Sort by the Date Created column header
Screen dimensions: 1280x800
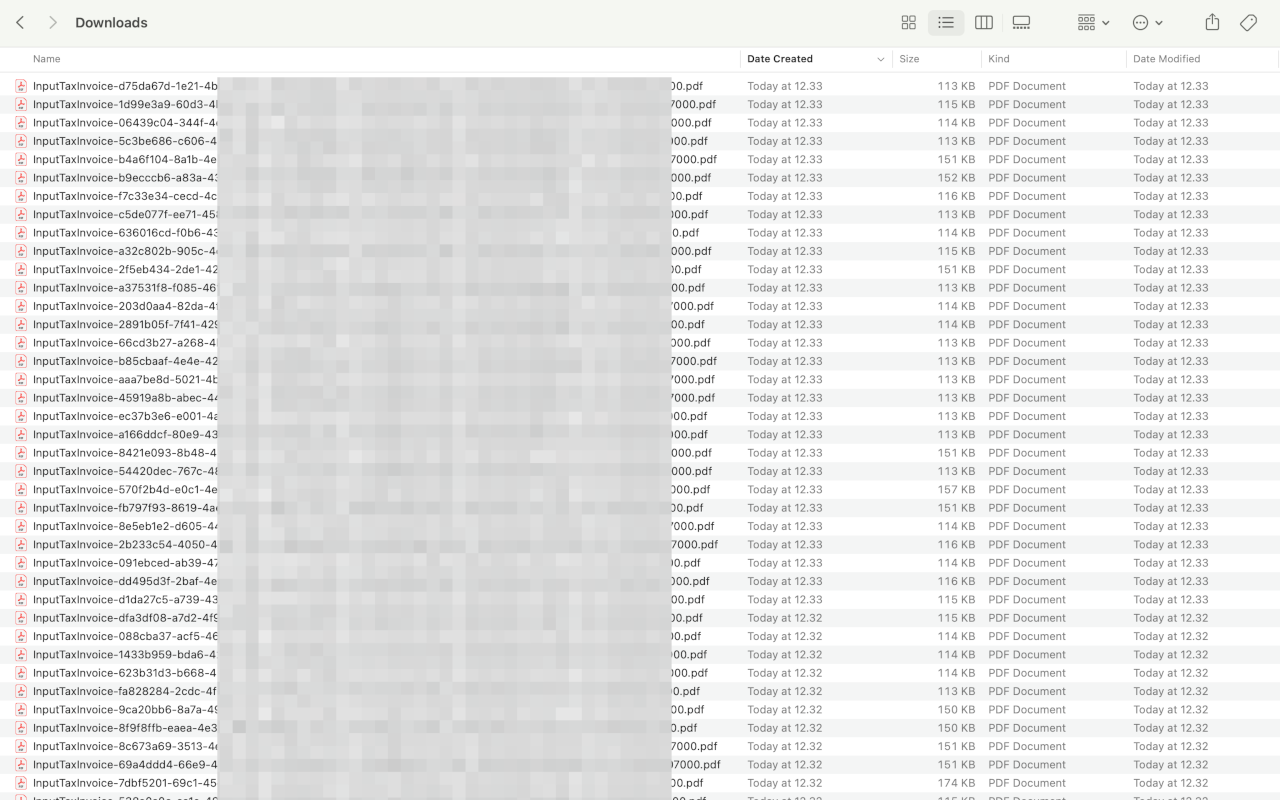[780, 59]
